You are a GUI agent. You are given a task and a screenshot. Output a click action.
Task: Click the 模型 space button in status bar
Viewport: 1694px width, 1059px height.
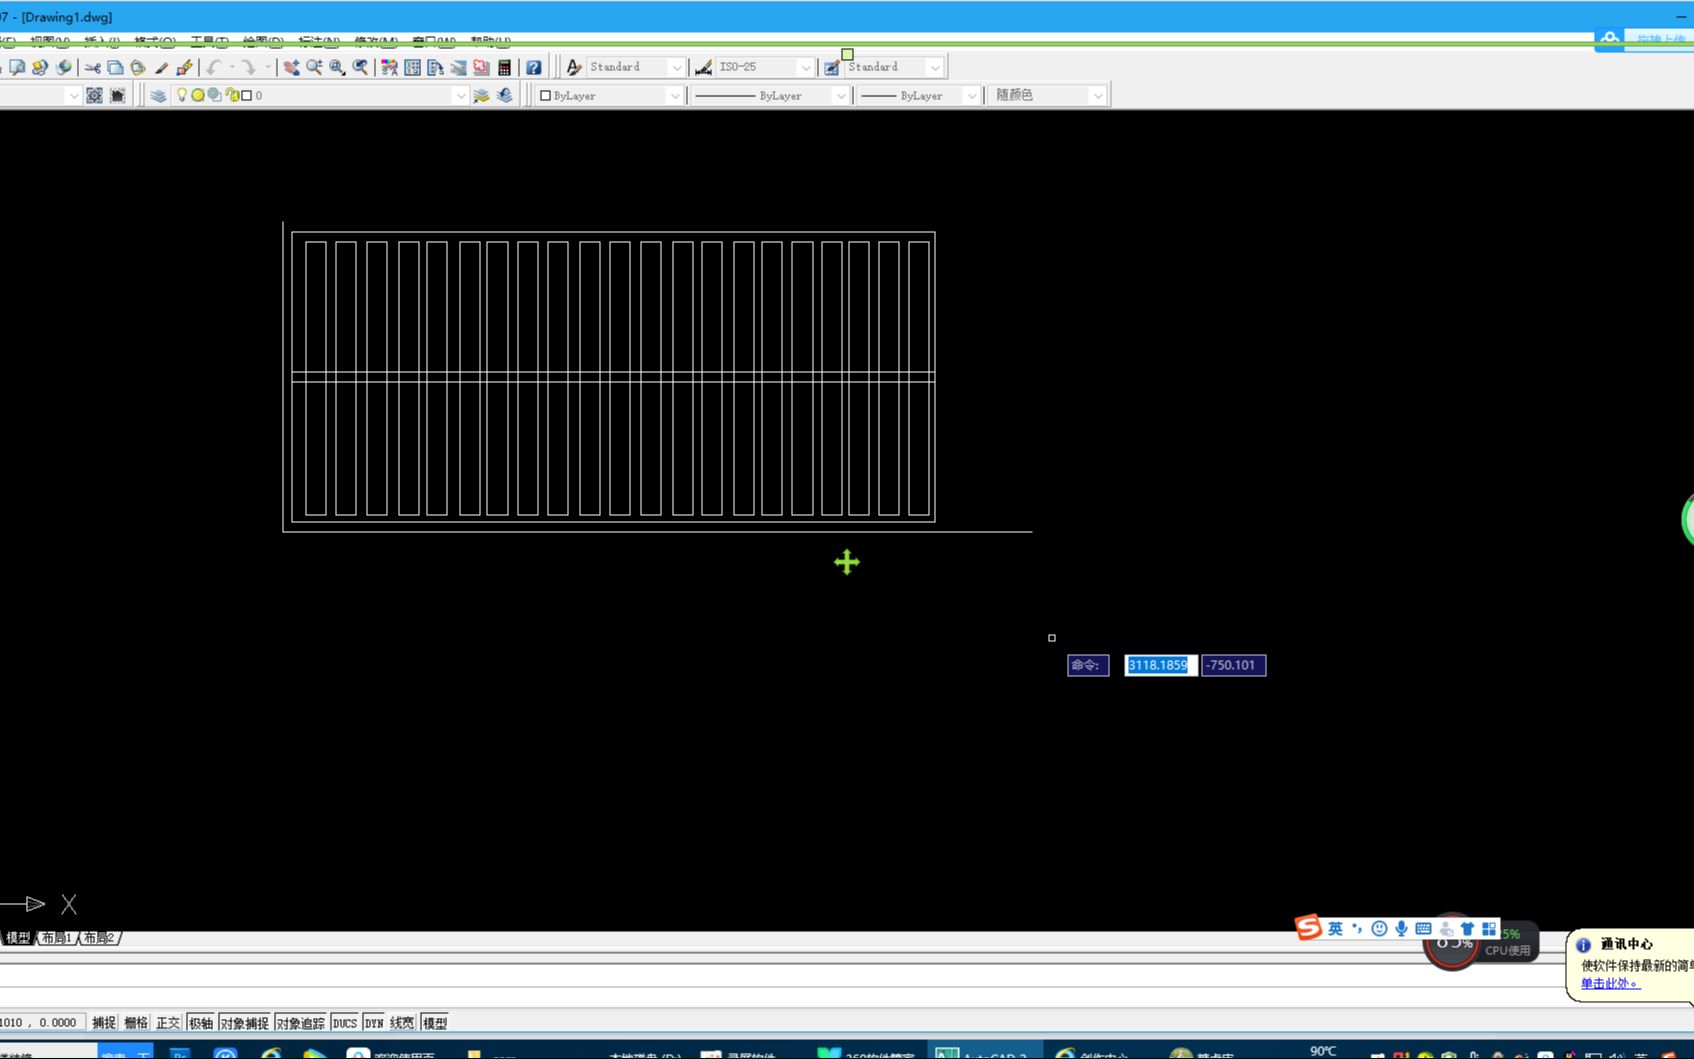434,1022
